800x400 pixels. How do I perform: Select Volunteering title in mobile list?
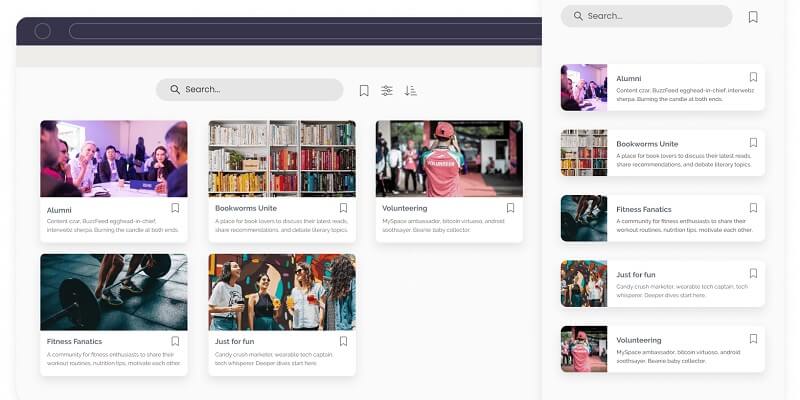click(639, 340)
